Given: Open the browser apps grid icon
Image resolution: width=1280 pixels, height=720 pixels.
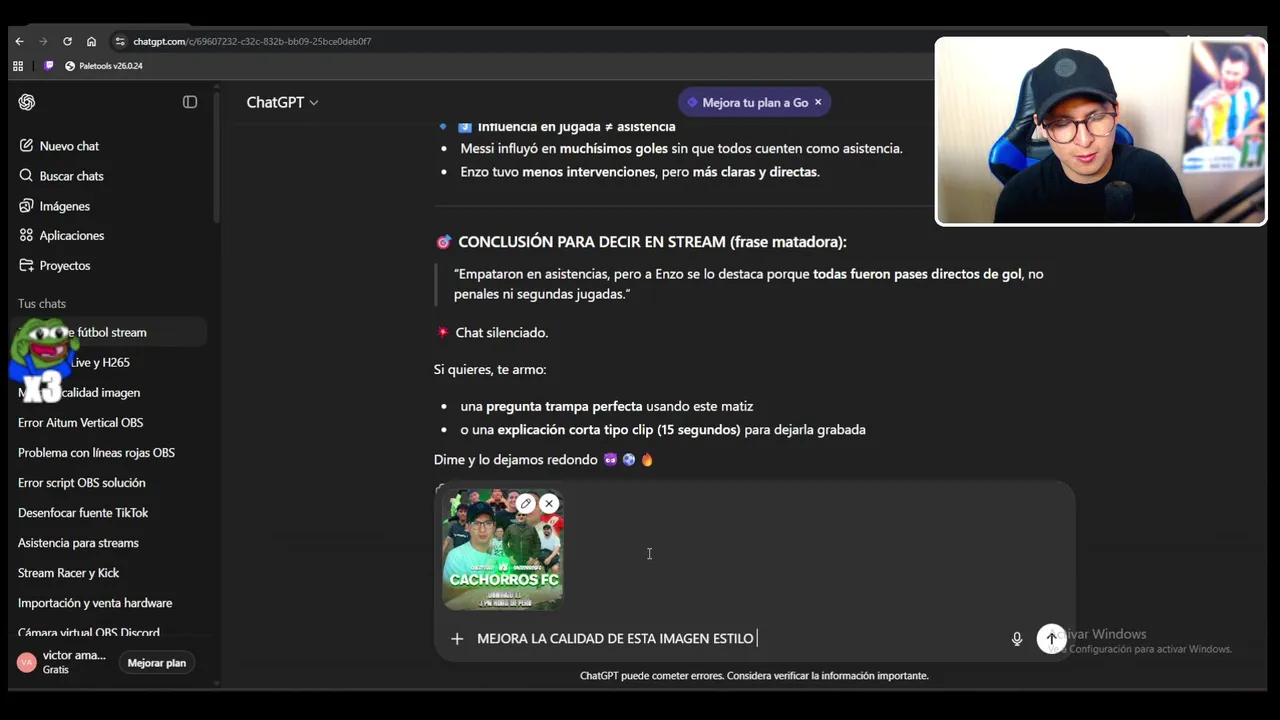Looking at the screenshot, I should tap(18, 66).
